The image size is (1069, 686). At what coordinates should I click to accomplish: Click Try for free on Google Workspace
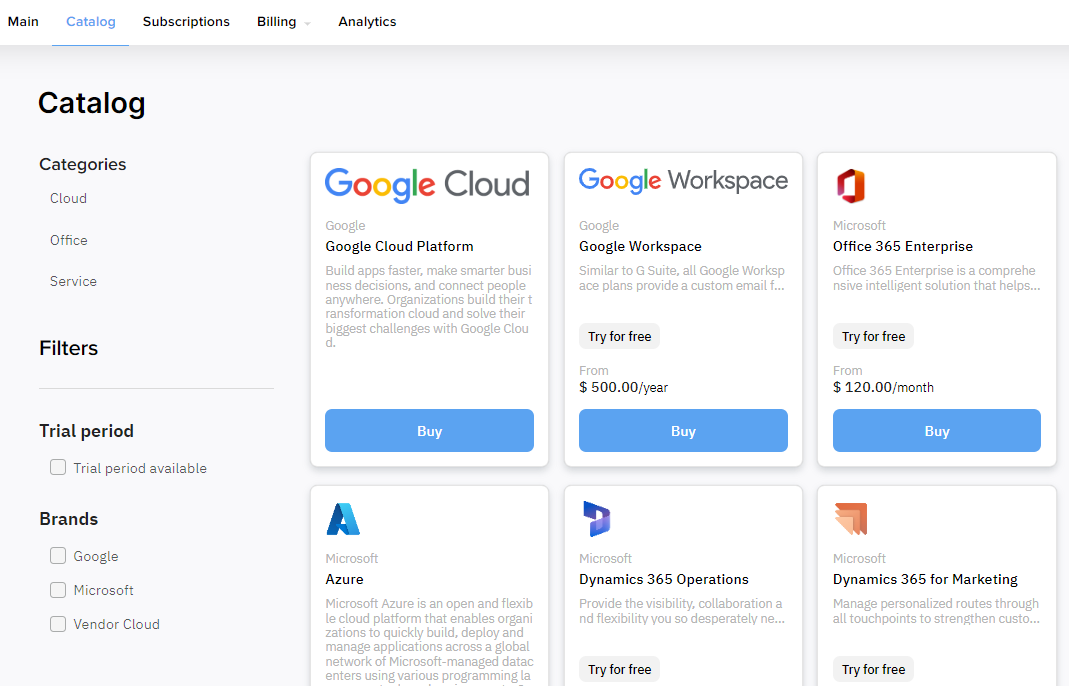pos(620,336)
